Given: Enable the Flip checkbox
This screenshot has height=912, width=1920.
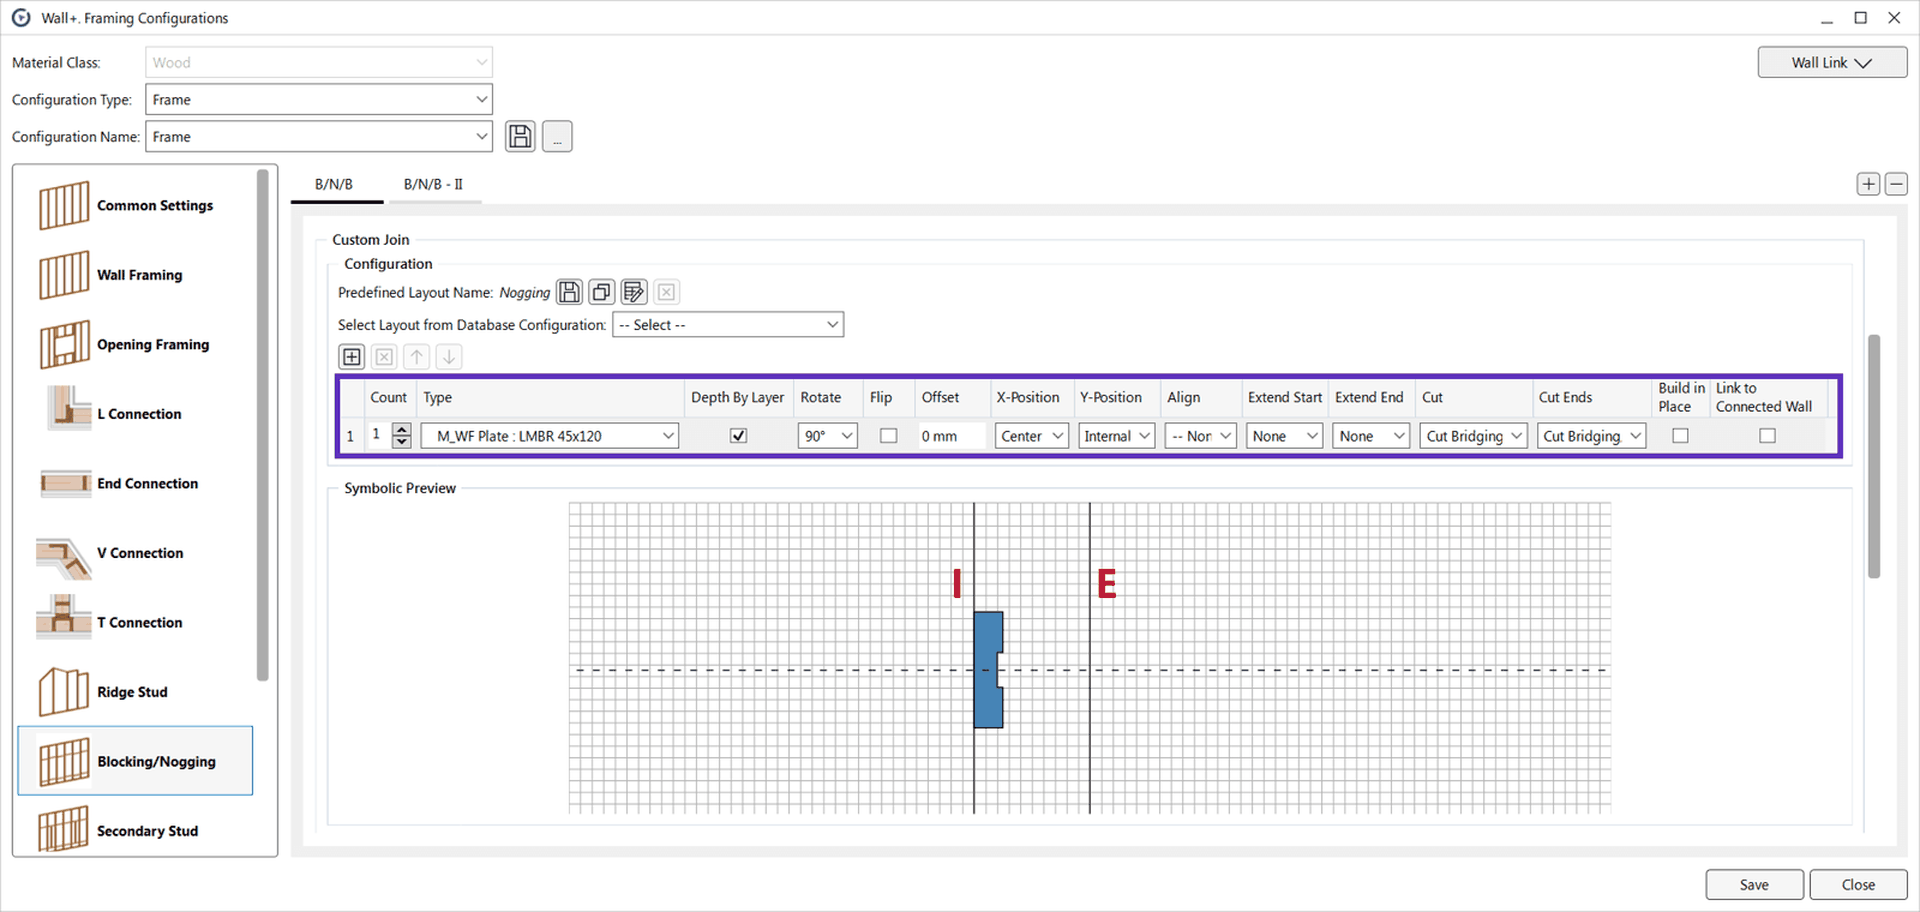Looking at the screenshot, I should pos(888,436).
